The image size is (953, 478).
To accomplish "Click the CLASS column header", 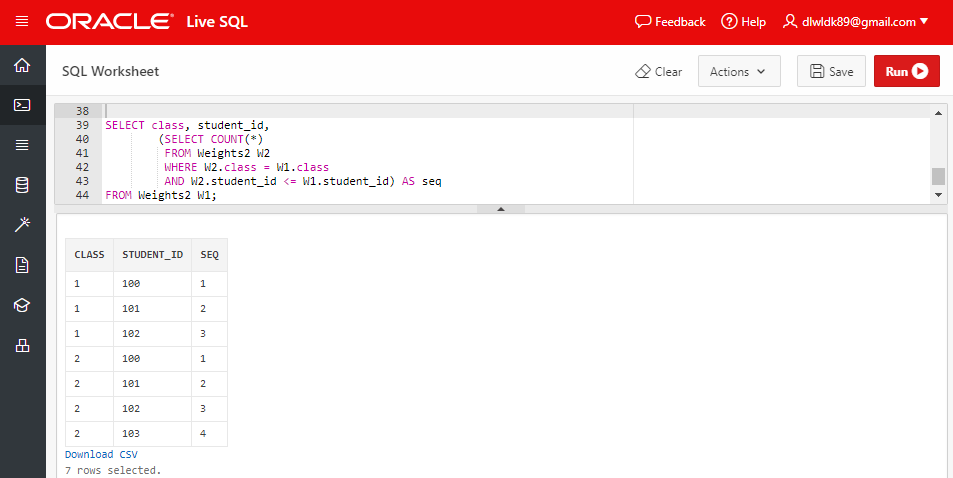I will coord(89,255).
